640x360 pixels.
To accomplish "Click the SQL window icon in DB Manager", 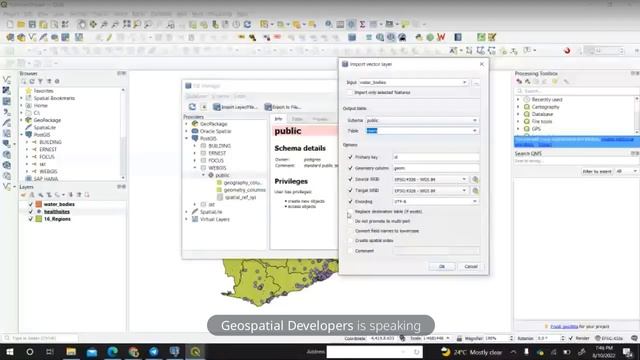I will pos(204,107).
